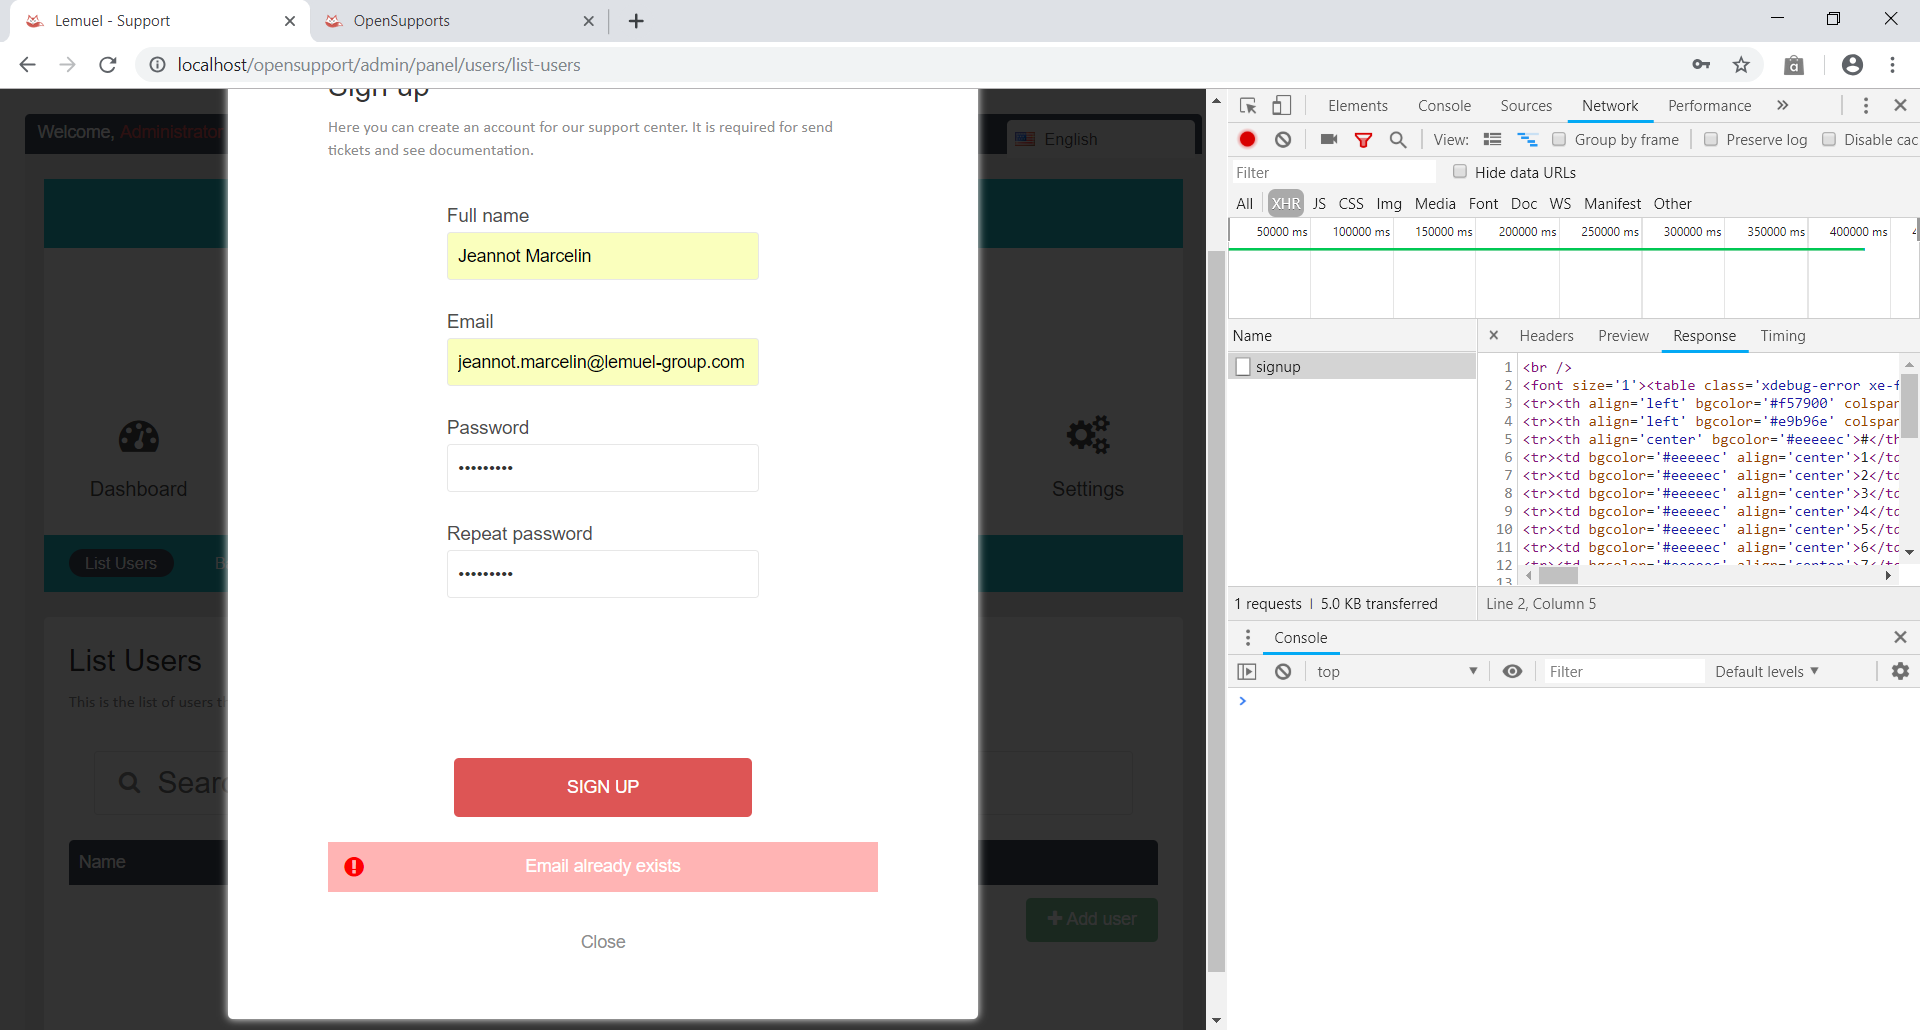Expand the hidden DevTools panels chevron
This screenshot has height=1030, width=1920.
tap(1783, 105)
